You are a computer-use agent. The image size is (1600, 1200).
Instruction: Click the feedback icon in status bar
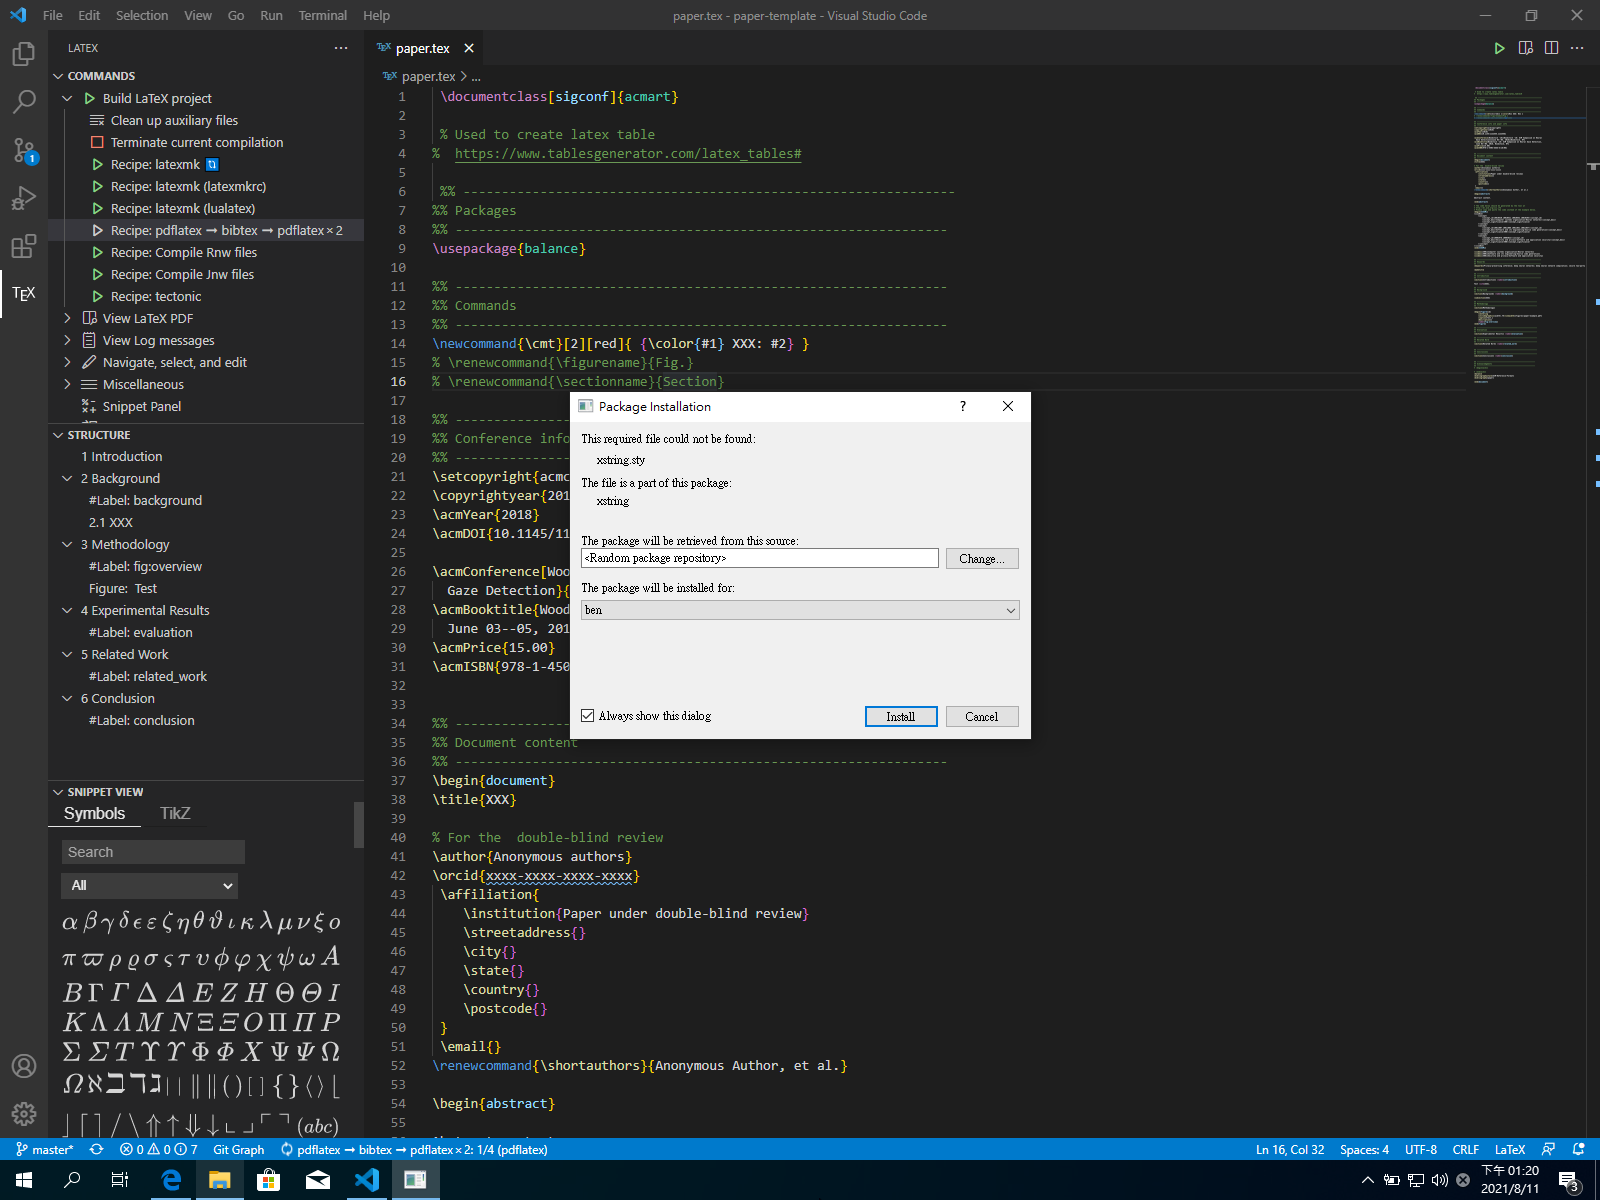pyautogui.click(x=1548, y=1150)
